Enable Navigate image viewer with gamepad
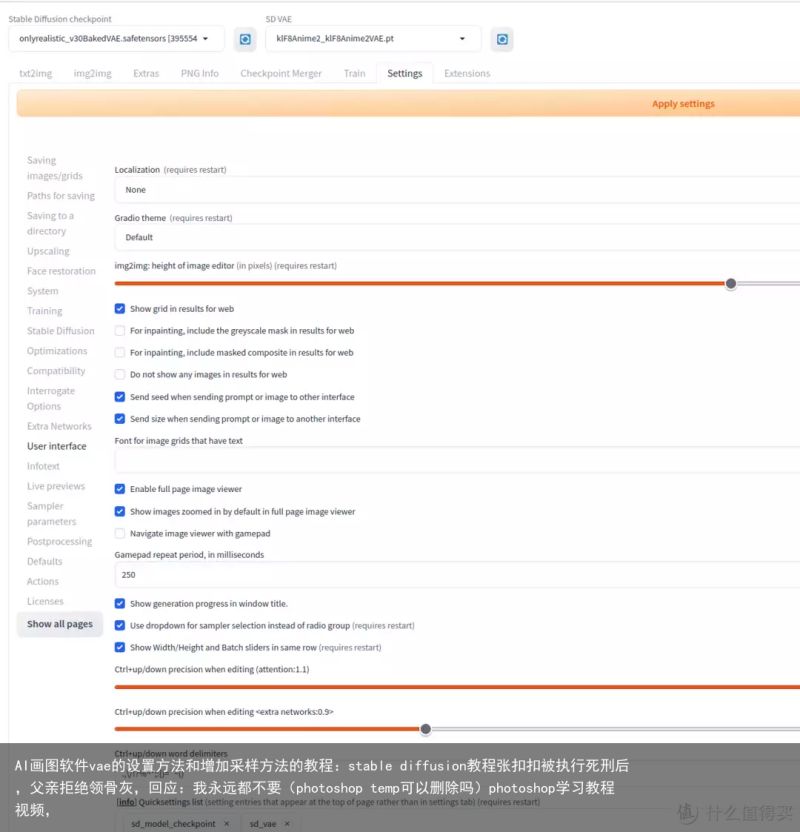800x832 pixels. (x=120, y=533)
